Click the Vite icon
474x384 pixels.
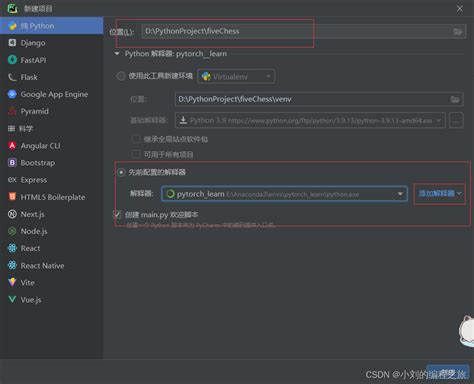[x=12, y=282]
